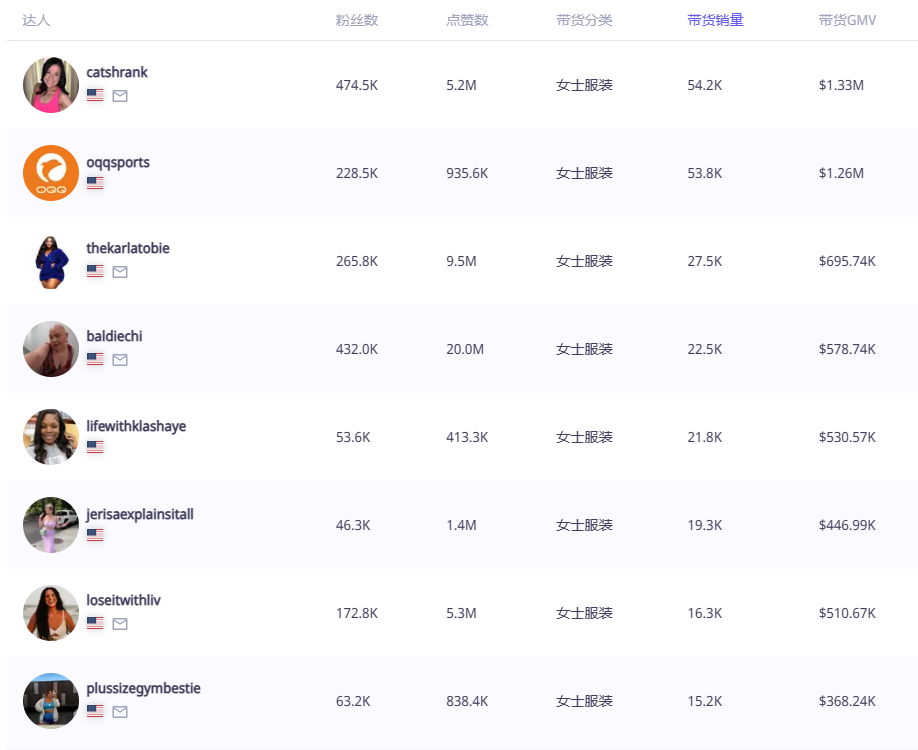Click the envelope icon under loseitwithliv
This screenshot has width=918, height=750.
[x=120, y=624]
